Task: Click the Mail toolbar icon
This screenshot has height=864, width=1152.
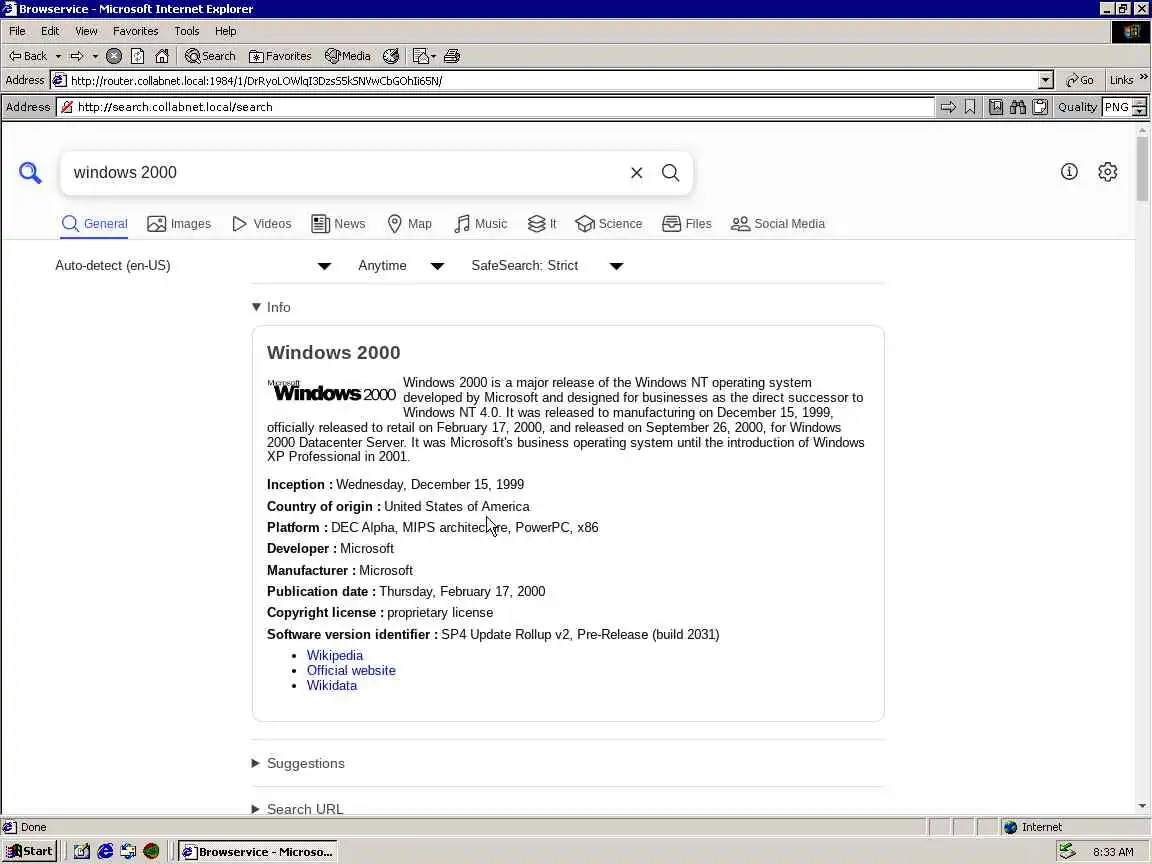Action: pyautogui.click(x=421, y=56)
